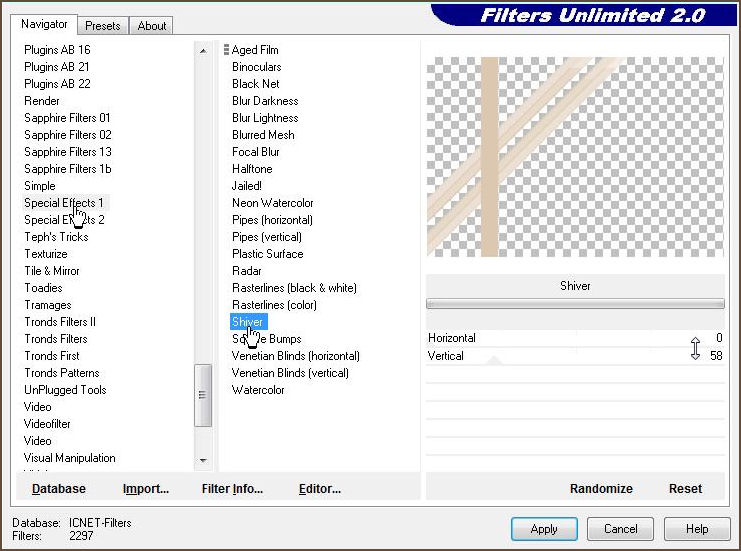Choose the Aged Film filter
The width and height of the screenshot is (741, 551).
(255, 50)
